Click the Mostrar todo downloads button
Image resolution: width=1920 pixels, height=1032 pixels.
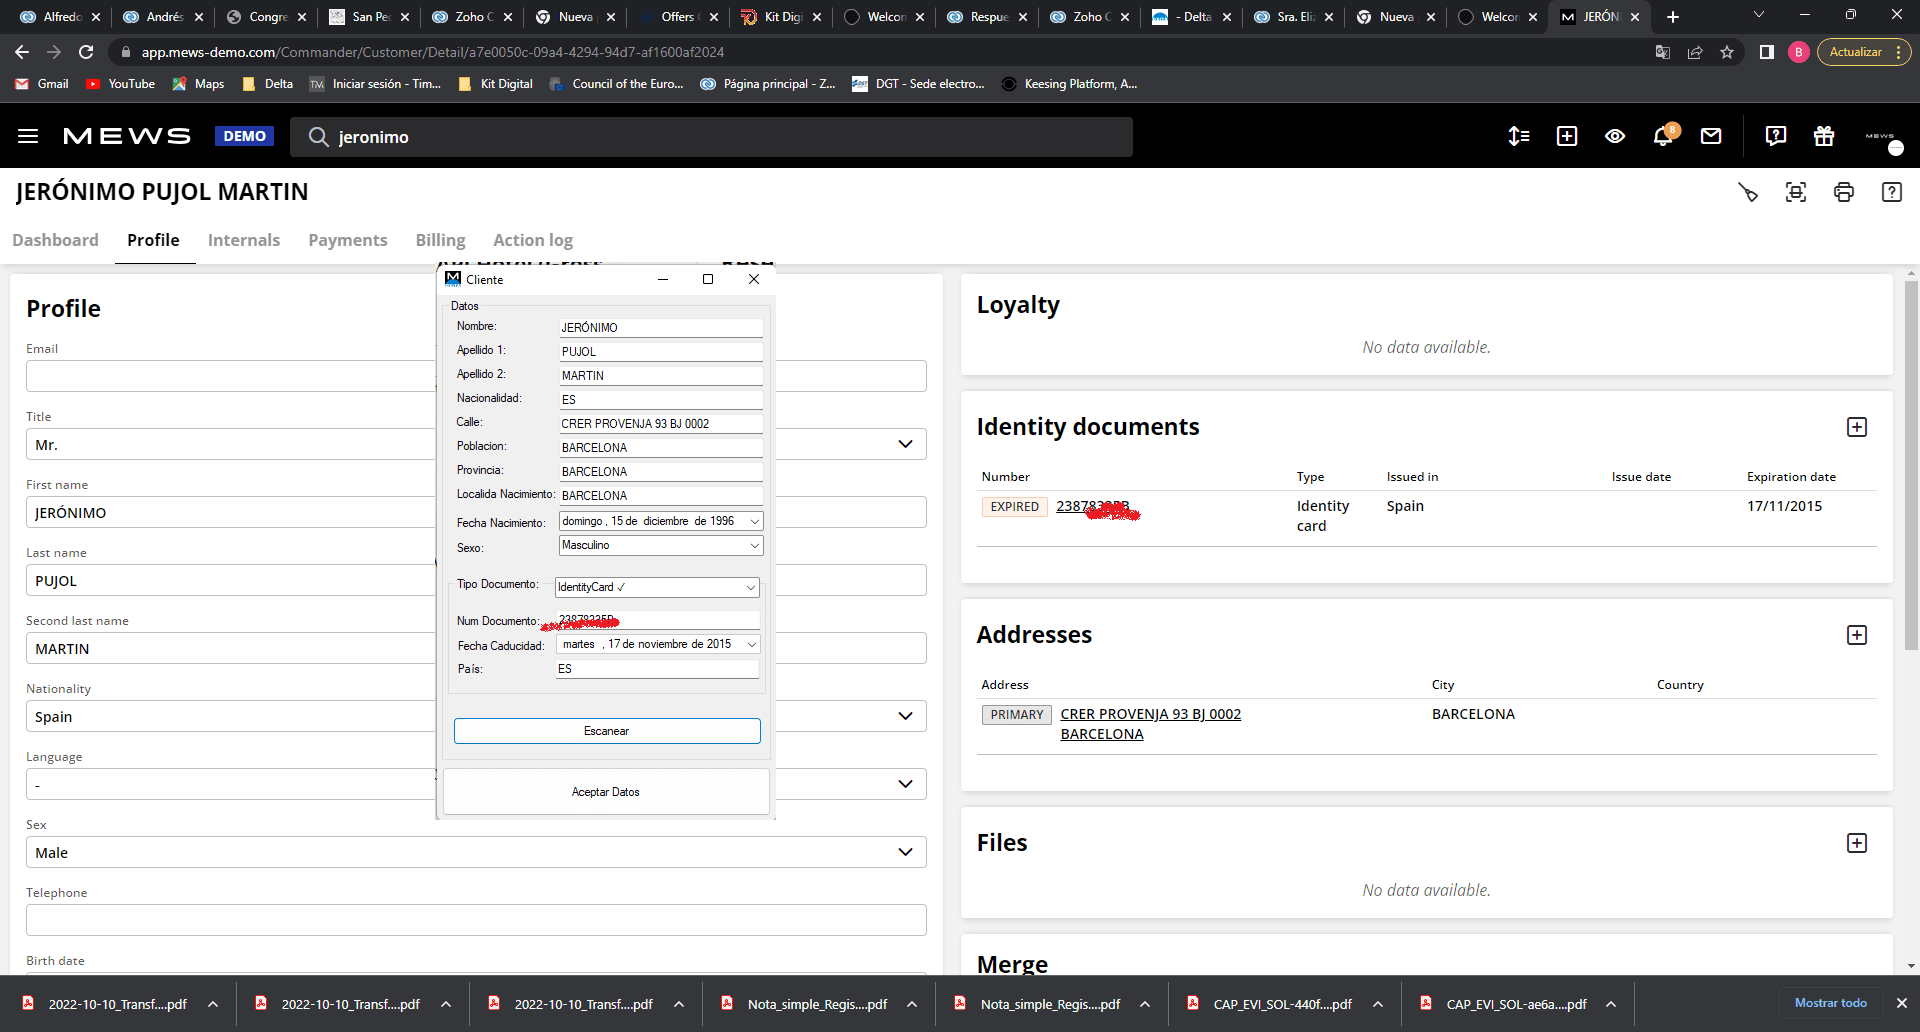(1830, 1003)
